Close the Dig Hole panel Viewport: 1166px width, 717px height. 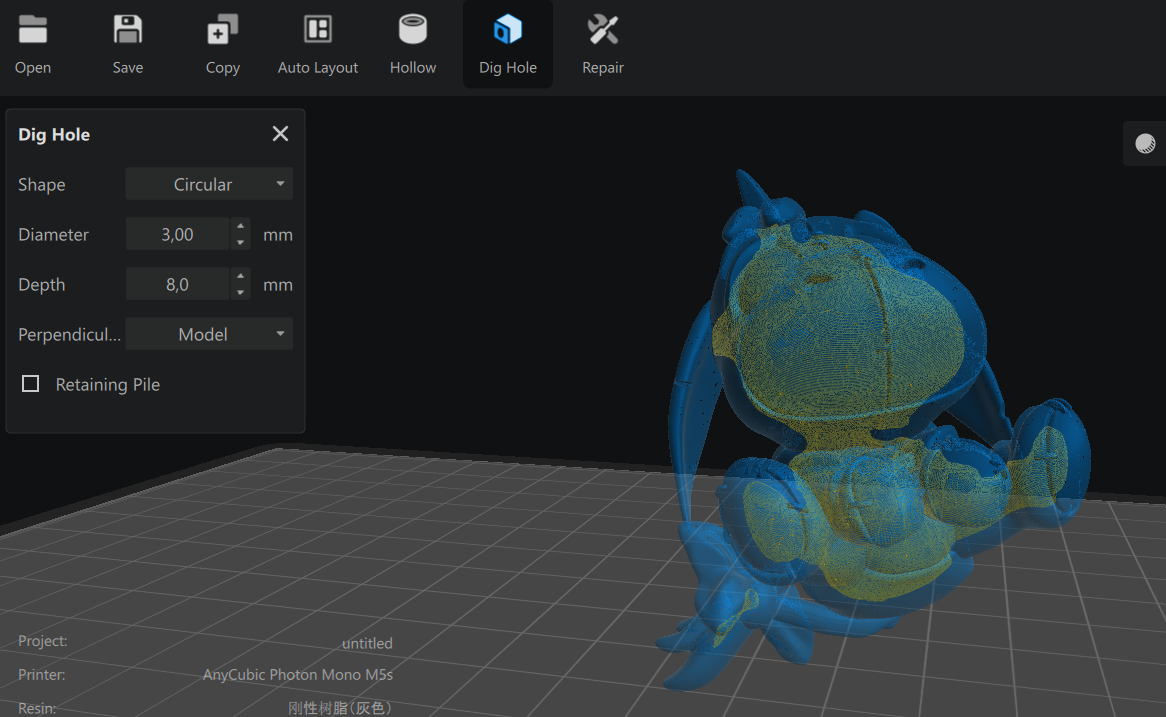(x=280, y=134)
